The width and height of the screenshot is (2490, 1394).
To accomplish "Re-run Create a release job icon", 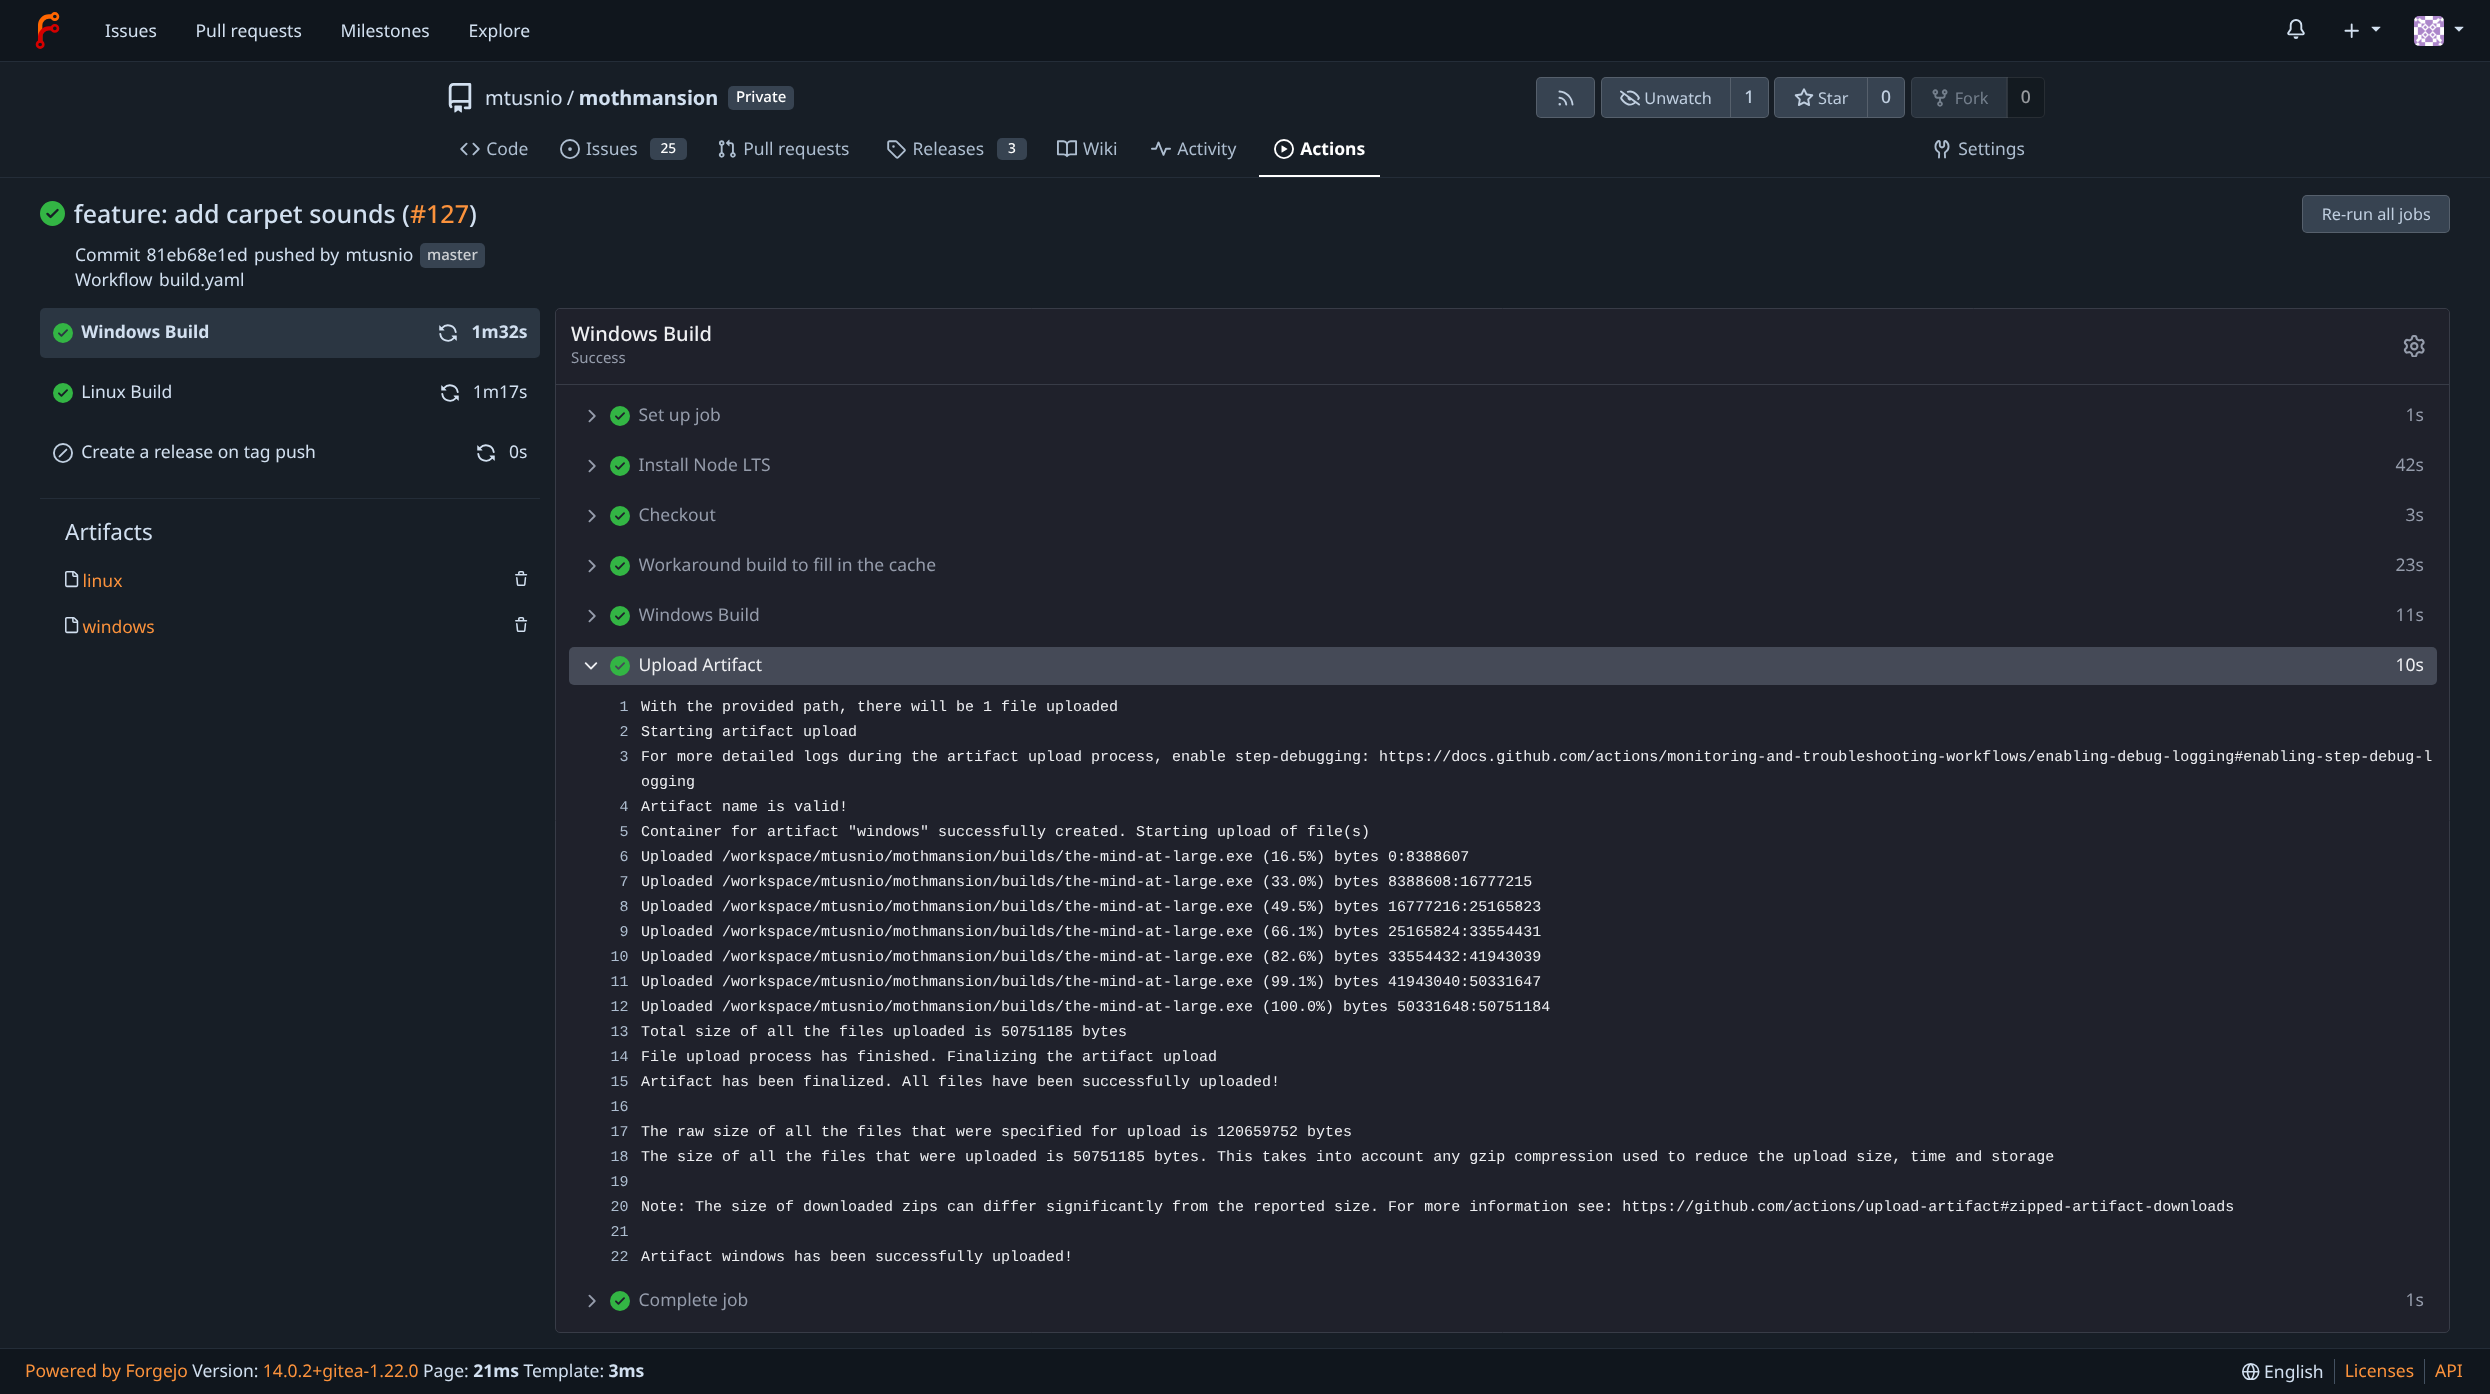I will (486, 453).
